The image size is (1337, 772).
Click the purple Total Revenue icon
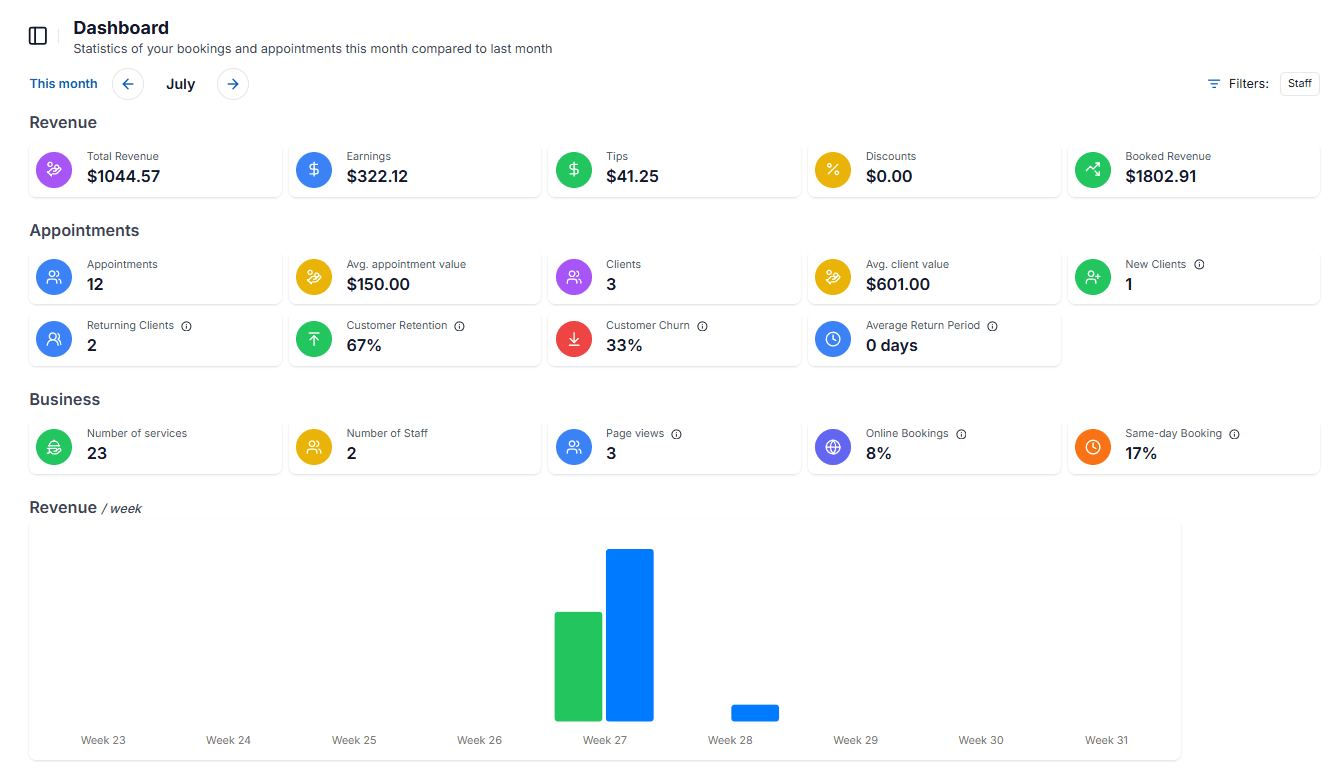tap(53, 169)
